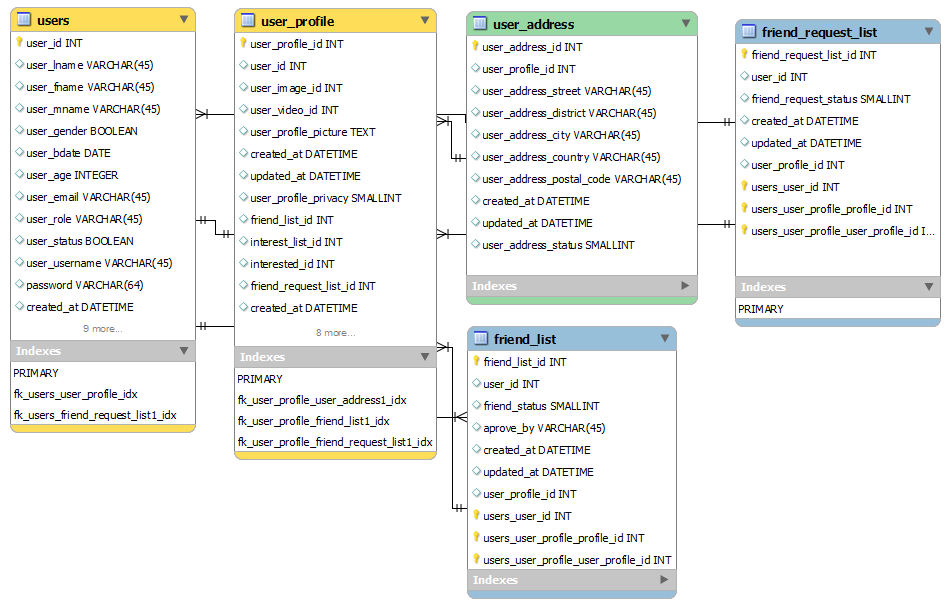Collapse the users table with header arrow
The image size is (950, 611).
(184, 19)
